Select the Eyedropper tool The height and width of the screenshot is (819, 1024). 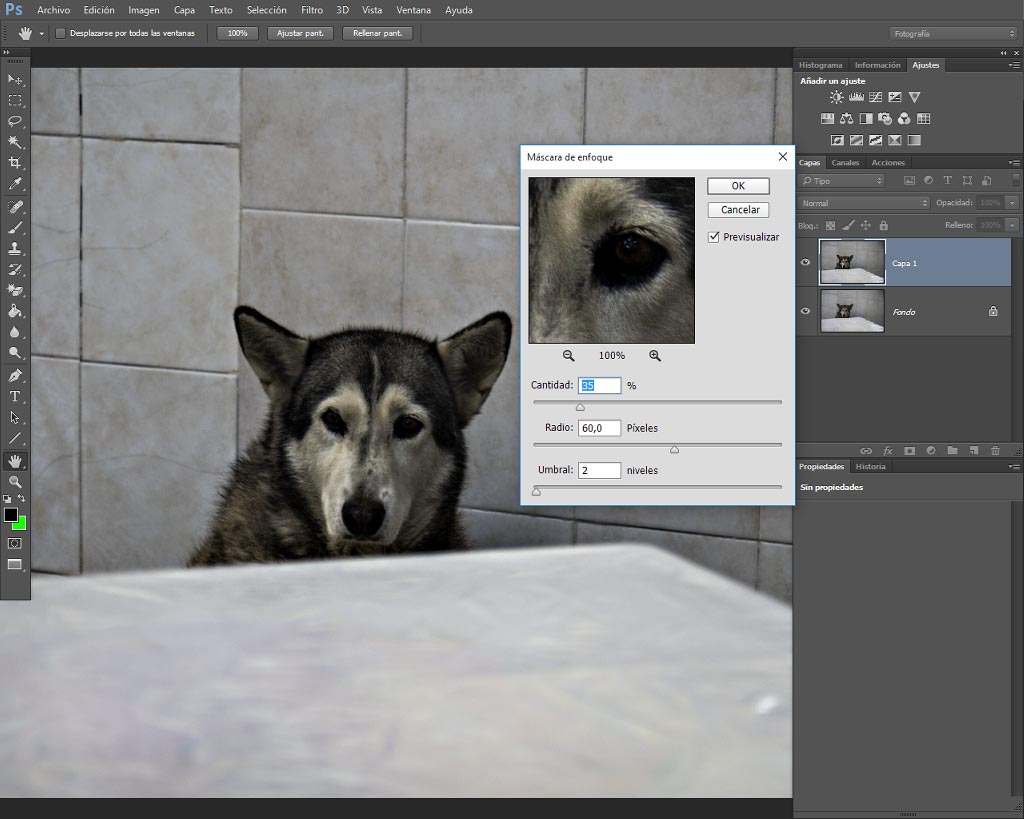(14, 184)
